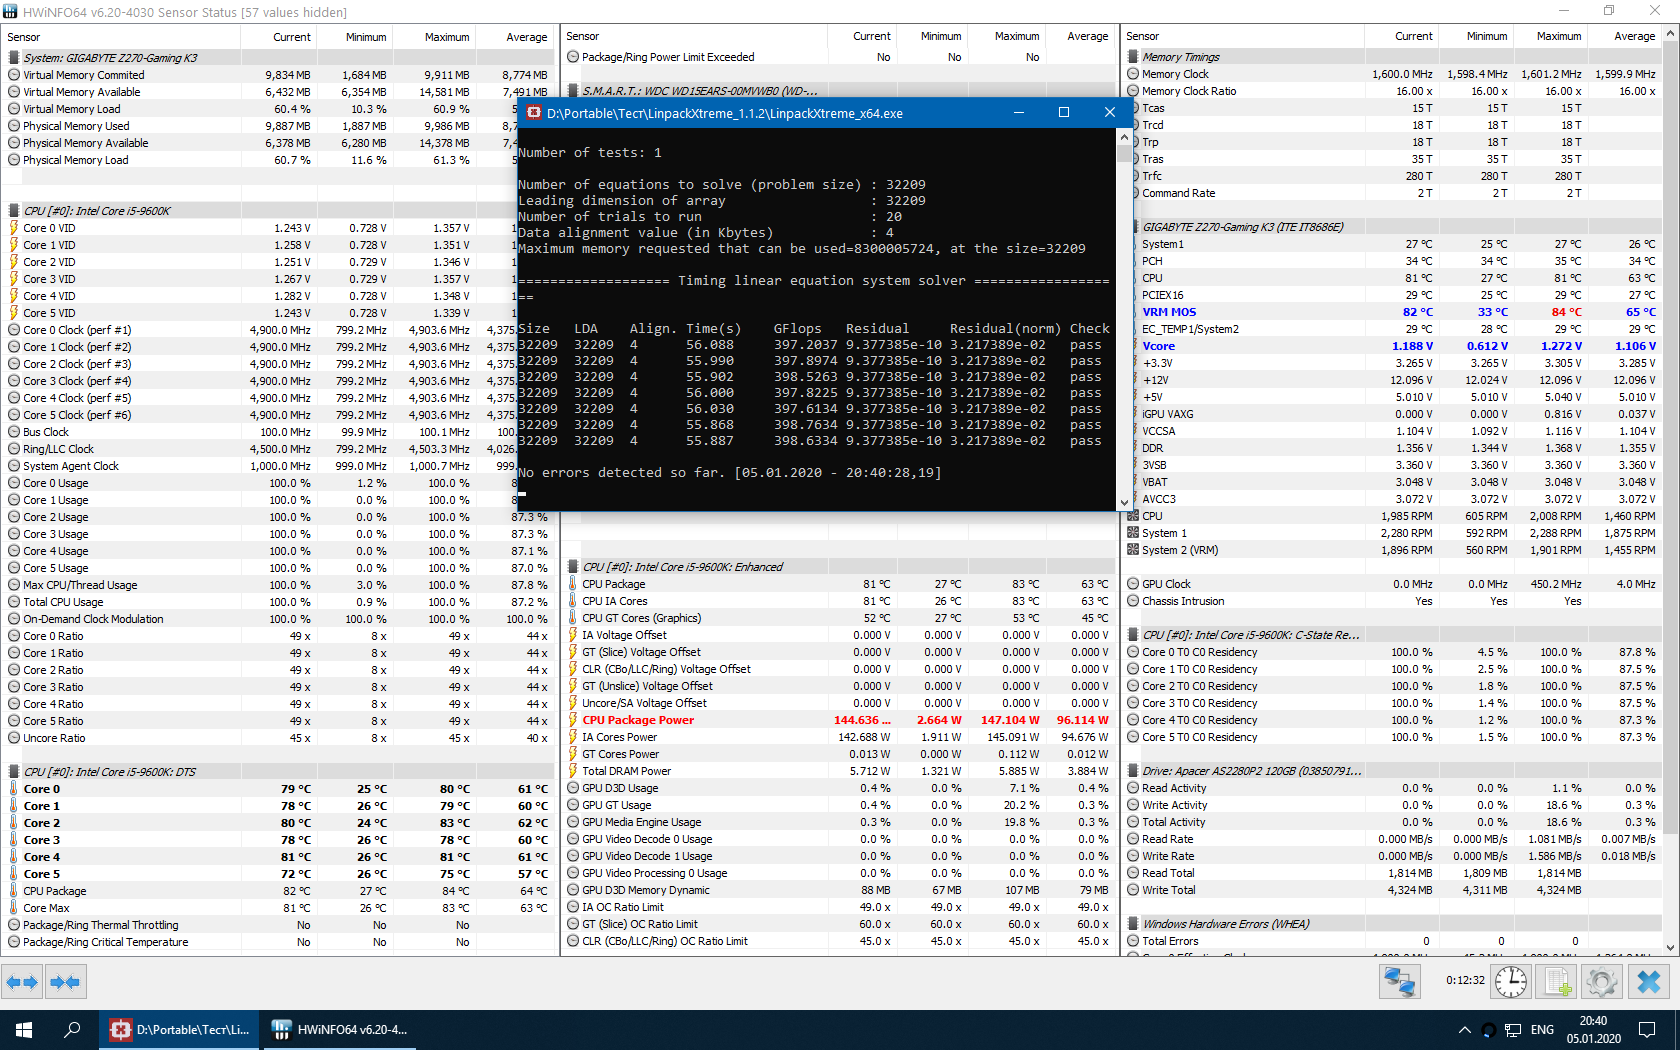Open Windows taskbar search
1680x1050 pixels.
coord(72,1030)
